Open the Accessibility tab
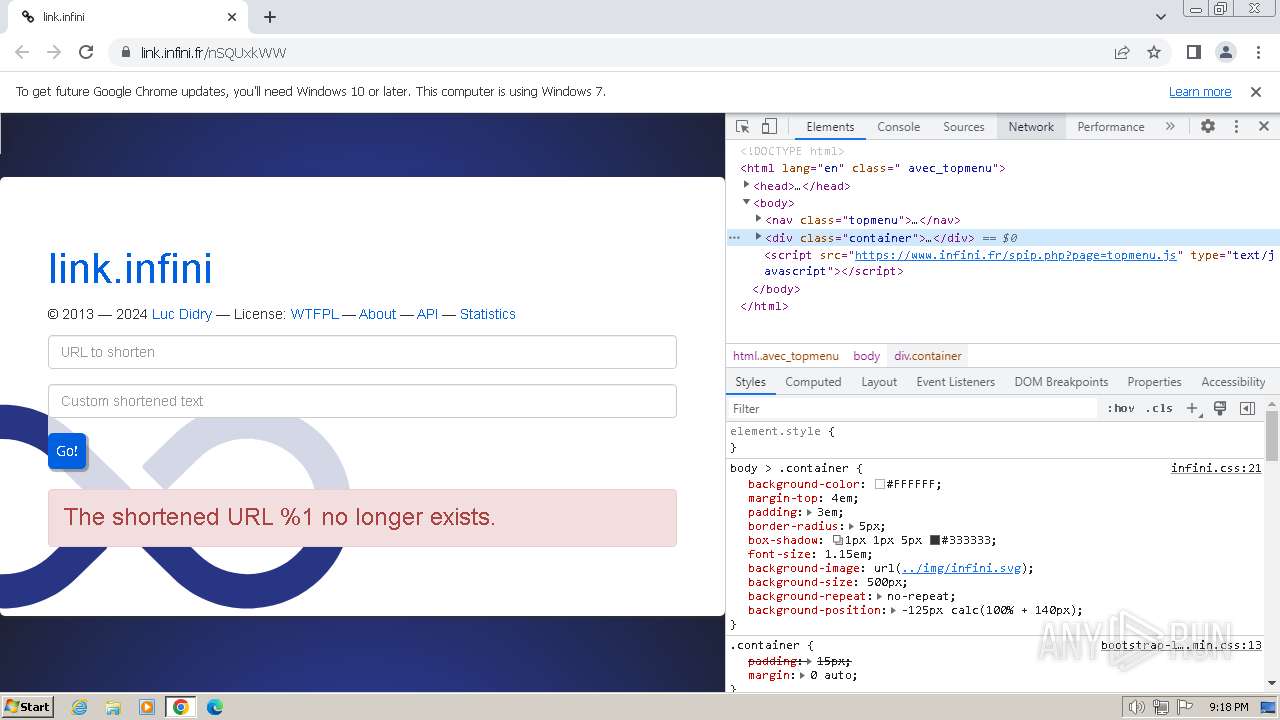 pyautogui.click(x=1233, y=382)
